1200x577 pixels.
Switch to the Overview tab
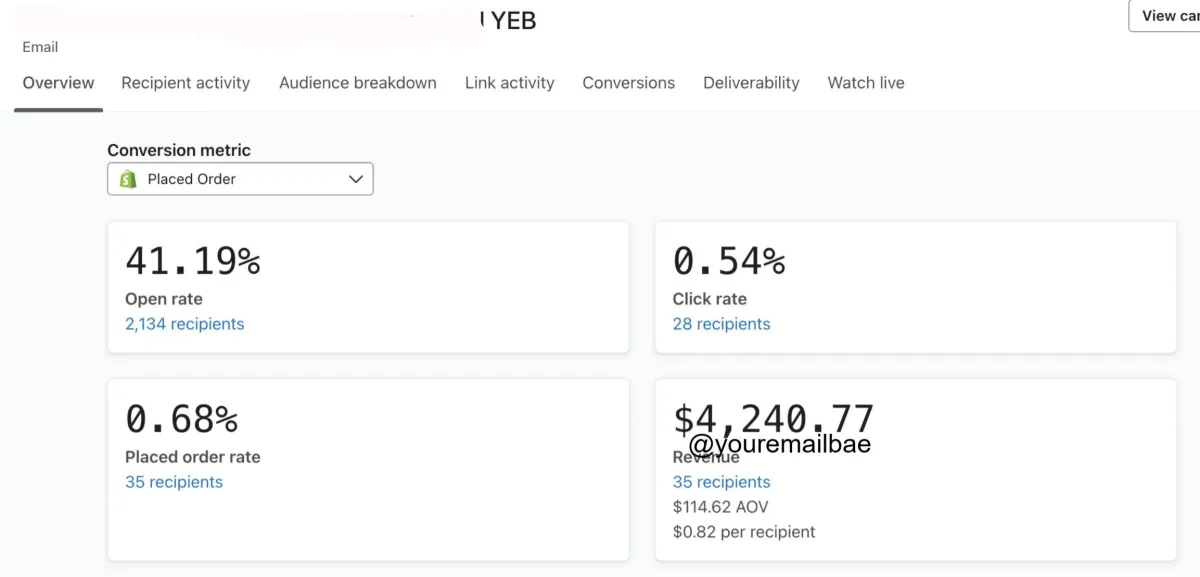pyautogui.click(x=59, y=83)
